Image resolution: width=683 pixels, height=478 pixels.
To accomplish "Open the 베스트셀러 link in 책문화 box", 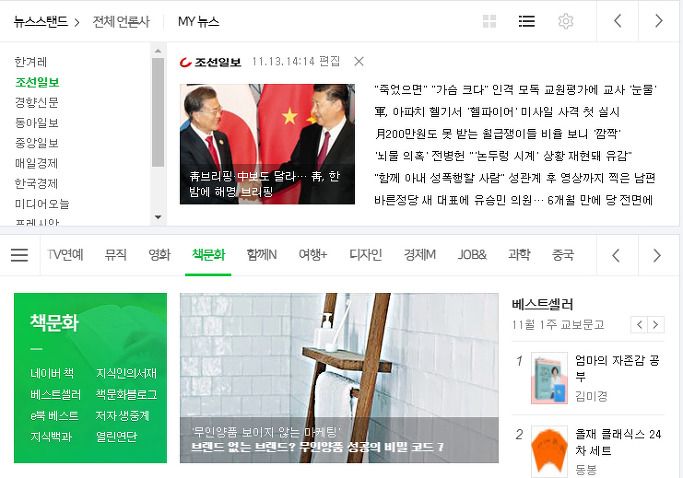I will 55,394.
